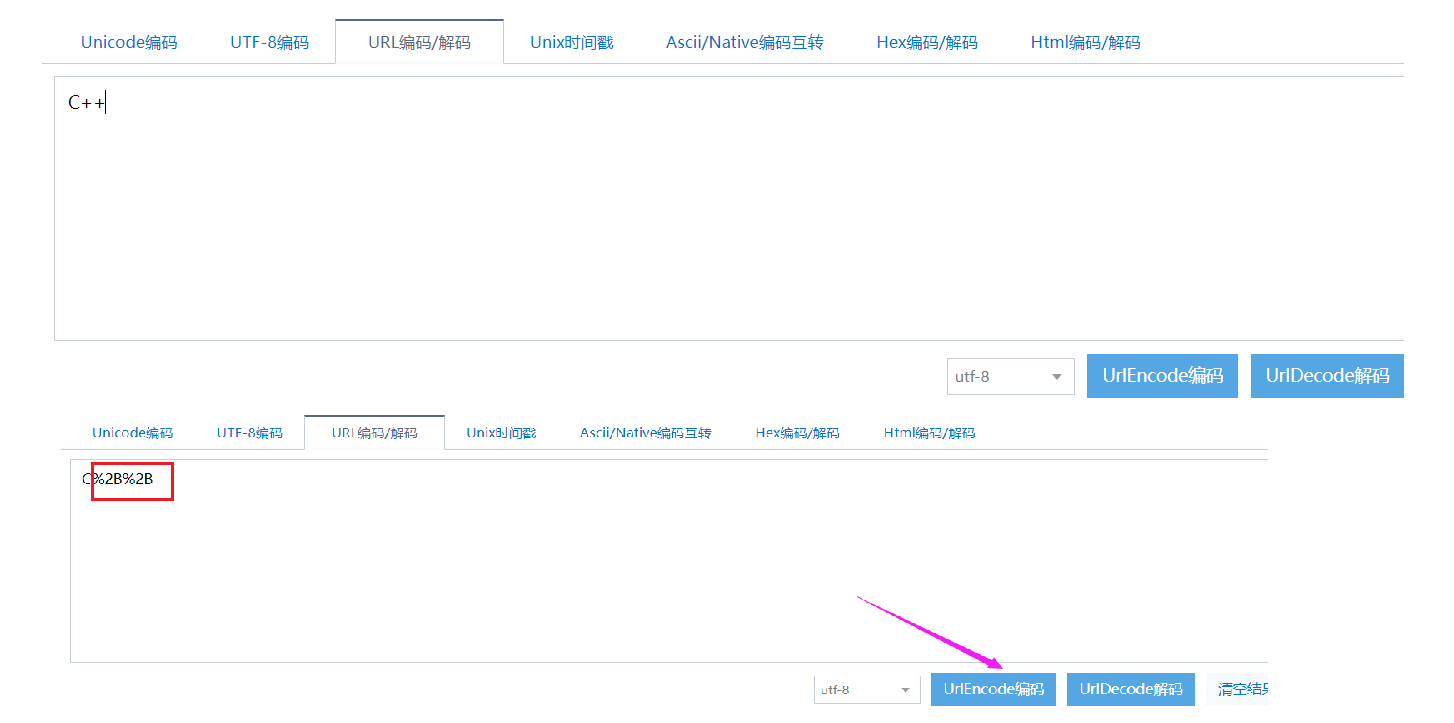
Task: Select the upper URL编码/解码 tab
Action: click(419, 42)
